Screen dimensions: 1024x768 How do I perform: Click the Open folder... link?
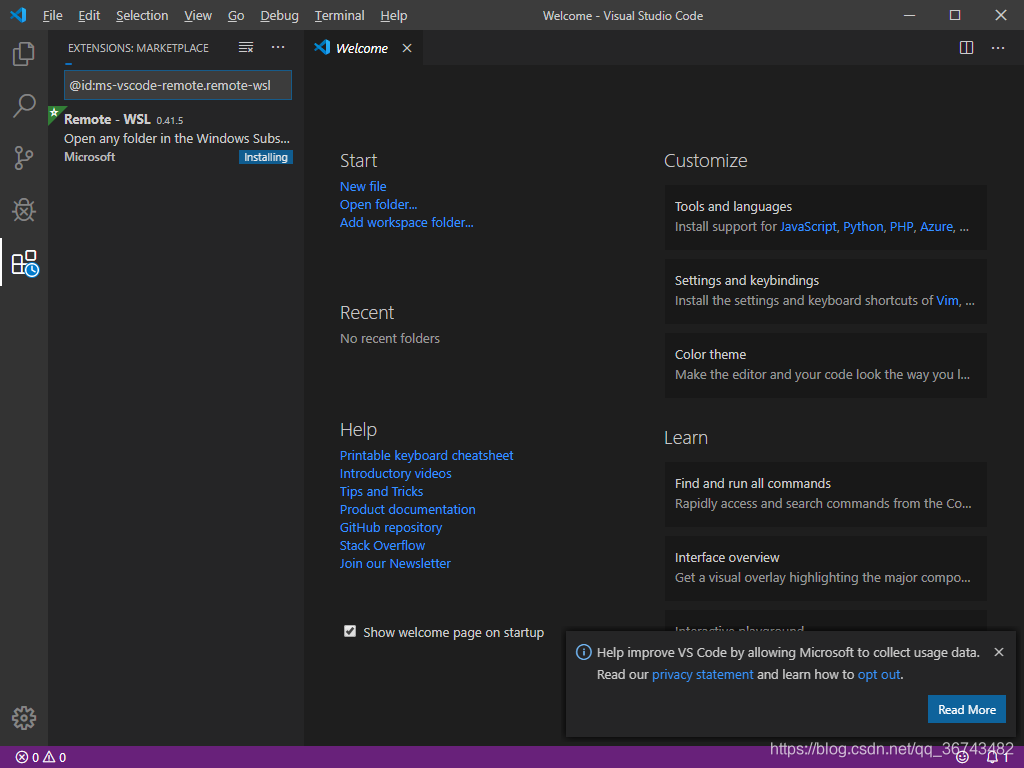coord(378,204)
